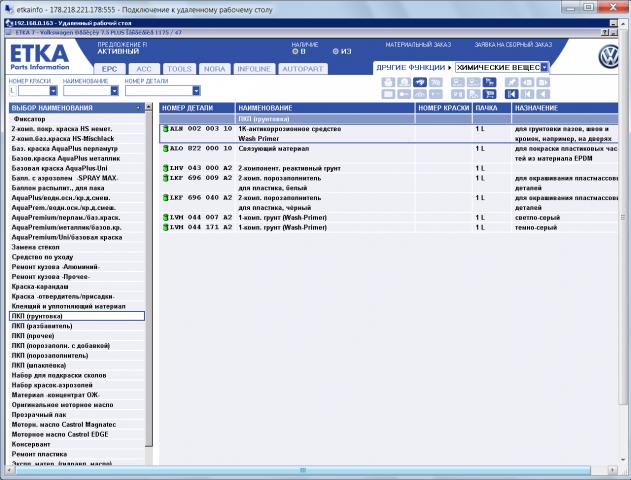Click ПРЕДЛОЖЕНИЕ FI АКТИВНЫЙ status

pyautogui.click(x=122, y=48)
